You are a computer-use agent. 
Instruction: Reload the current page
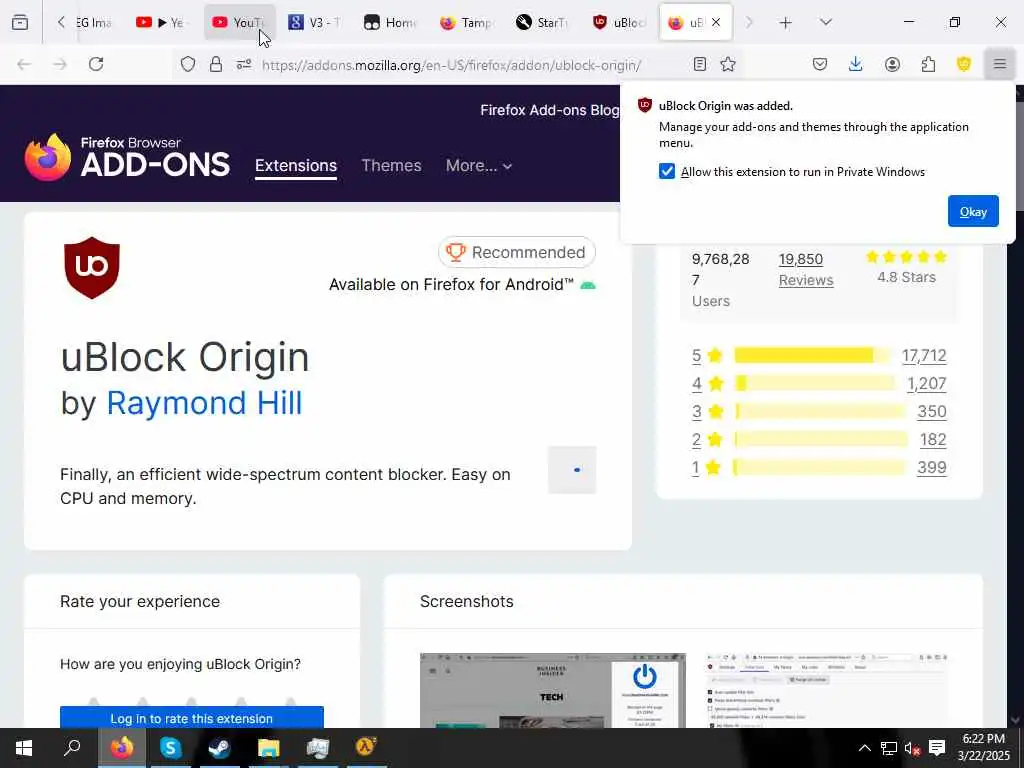(x=96, y=64)
